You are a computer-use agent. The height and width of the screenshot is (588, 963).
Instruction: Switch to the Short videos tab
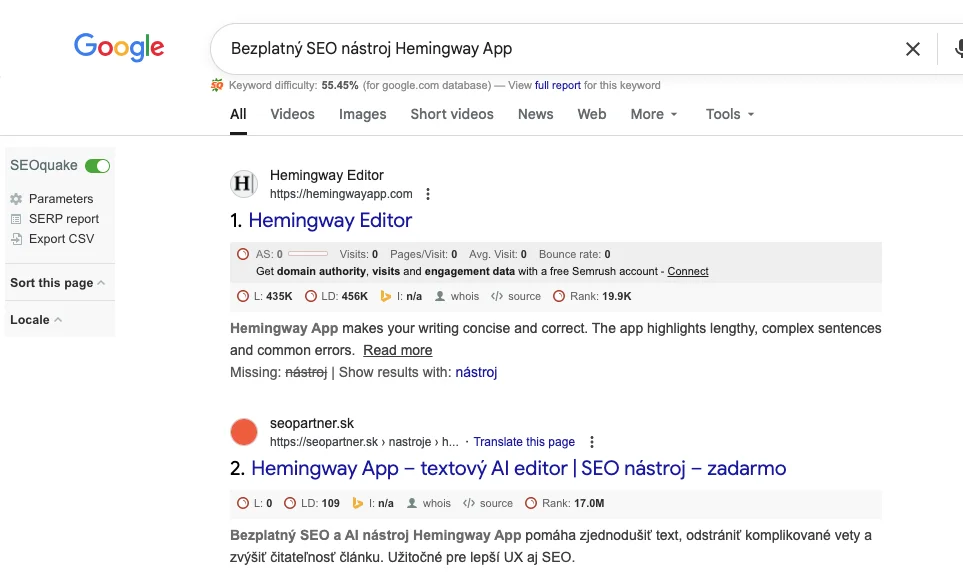click(451, 114)
